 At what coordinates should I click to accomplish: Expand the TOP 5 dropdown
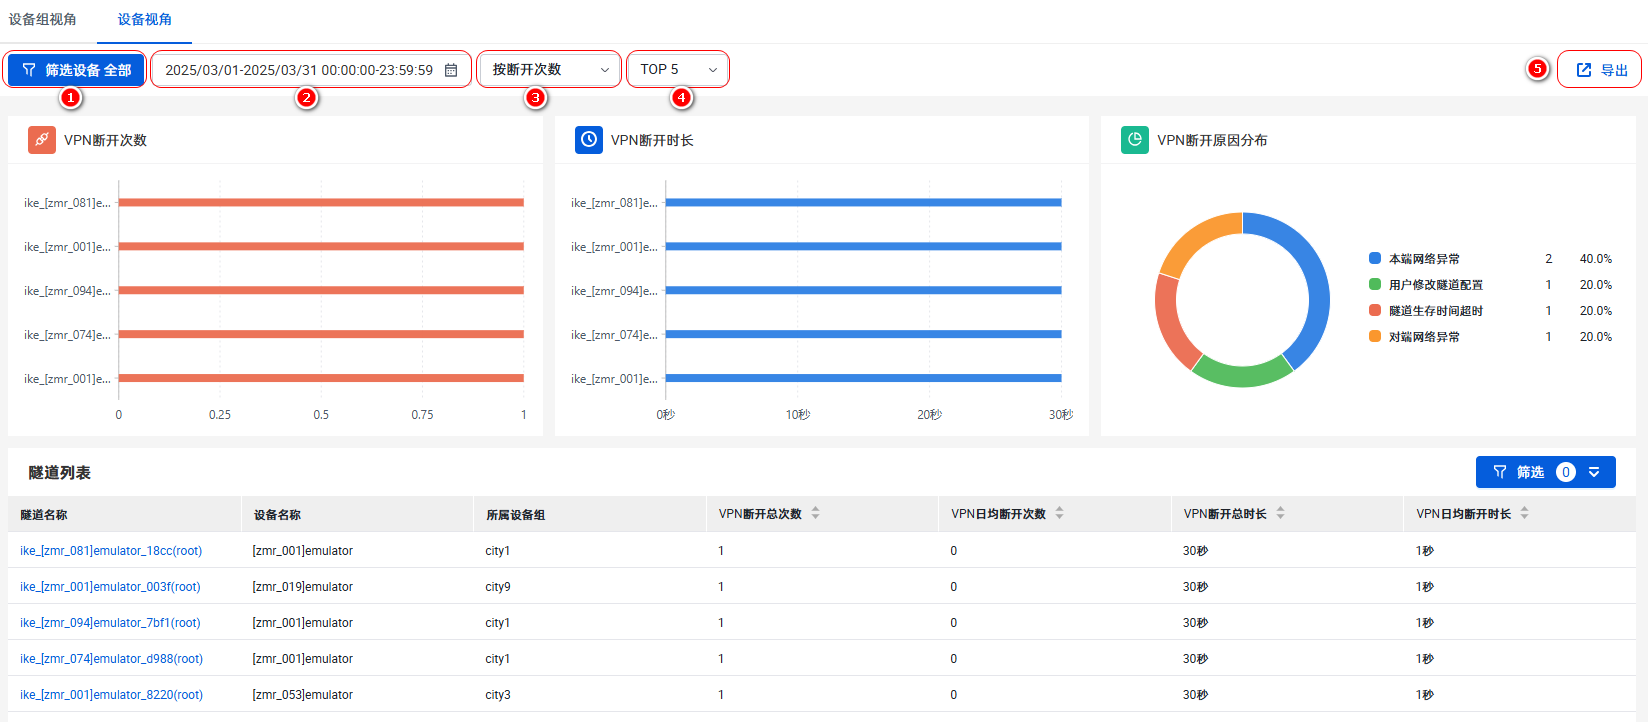click(x=677, y=70)
